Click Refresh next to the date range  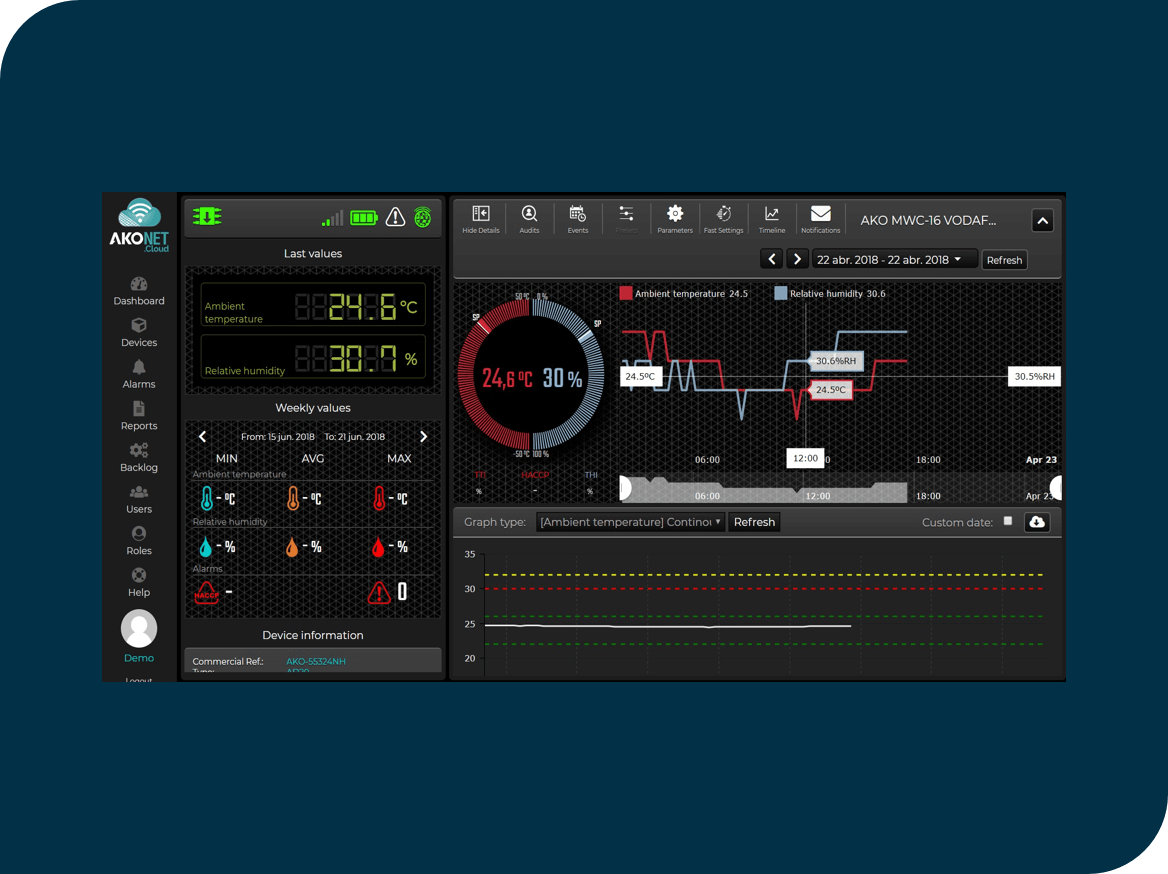click(x=1004, y=260)
